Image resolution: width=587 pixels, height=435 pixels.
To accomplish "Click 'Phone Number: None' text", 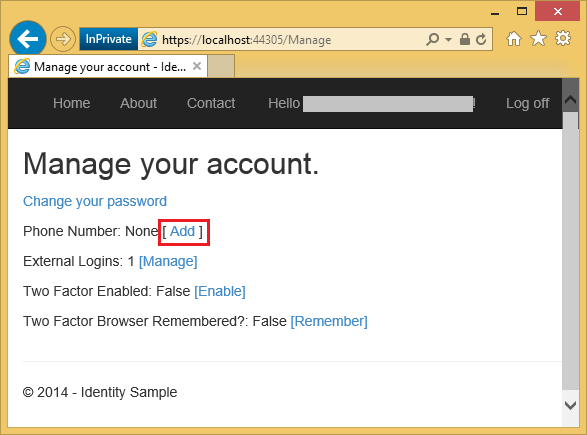I will 91,231.
